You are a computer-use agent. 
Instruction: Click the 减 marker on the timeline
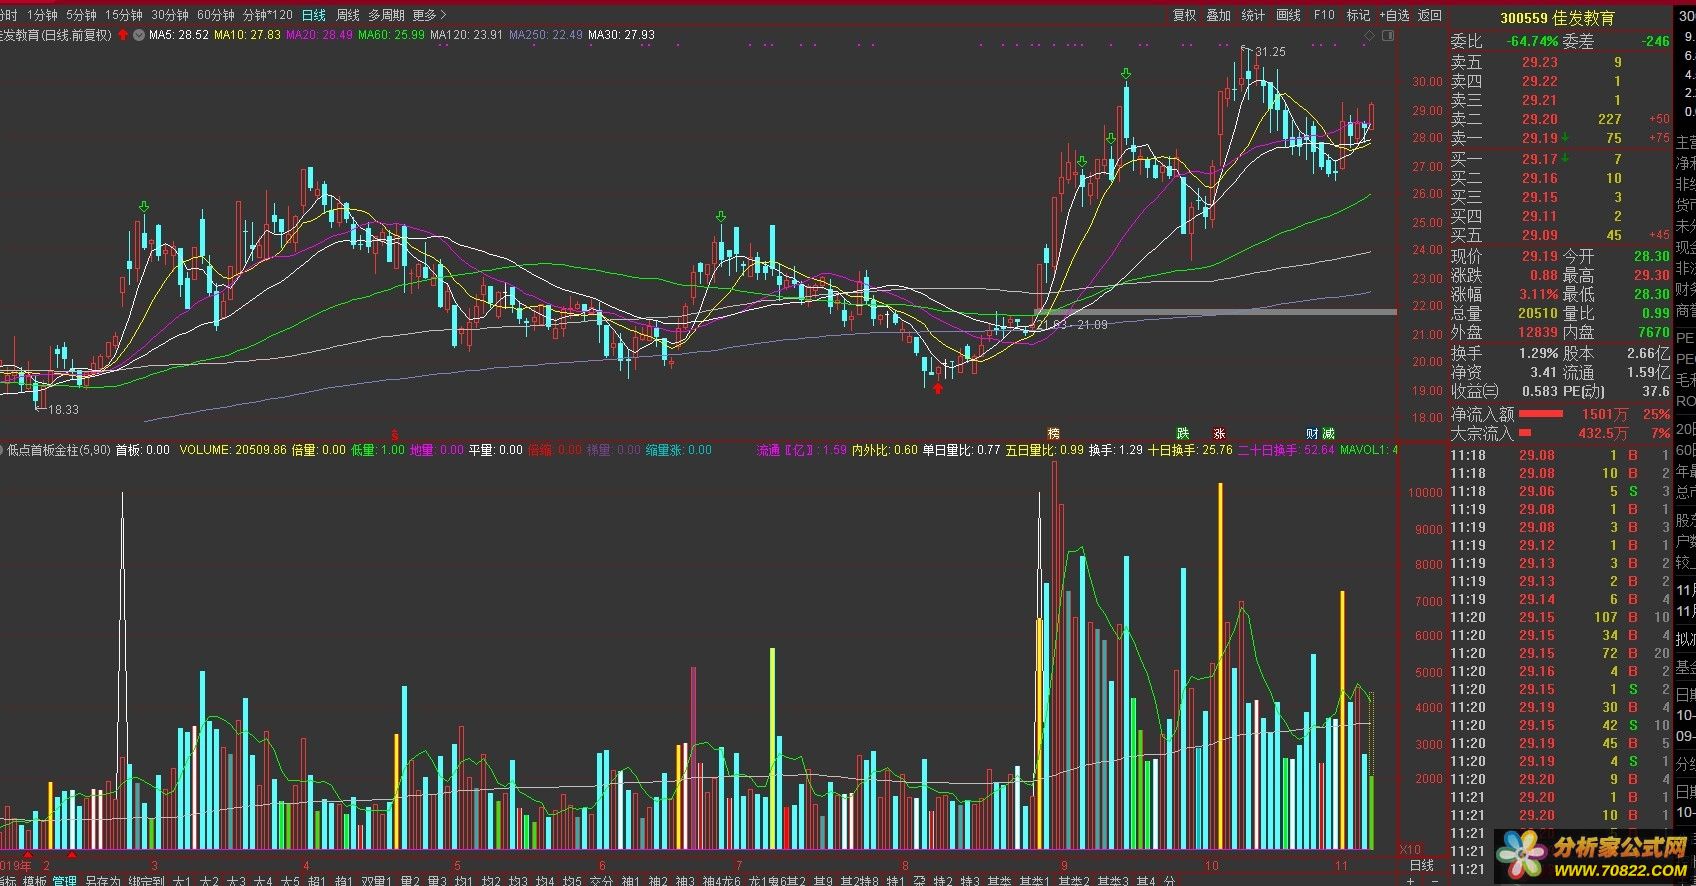point(1328,433)
